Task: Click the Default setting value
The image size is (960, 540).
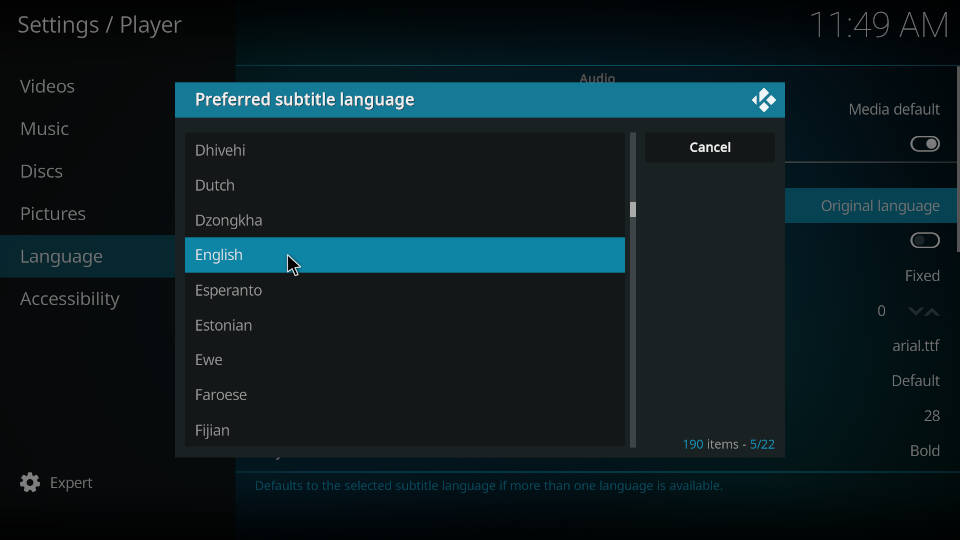Action: tap(915, 381)
